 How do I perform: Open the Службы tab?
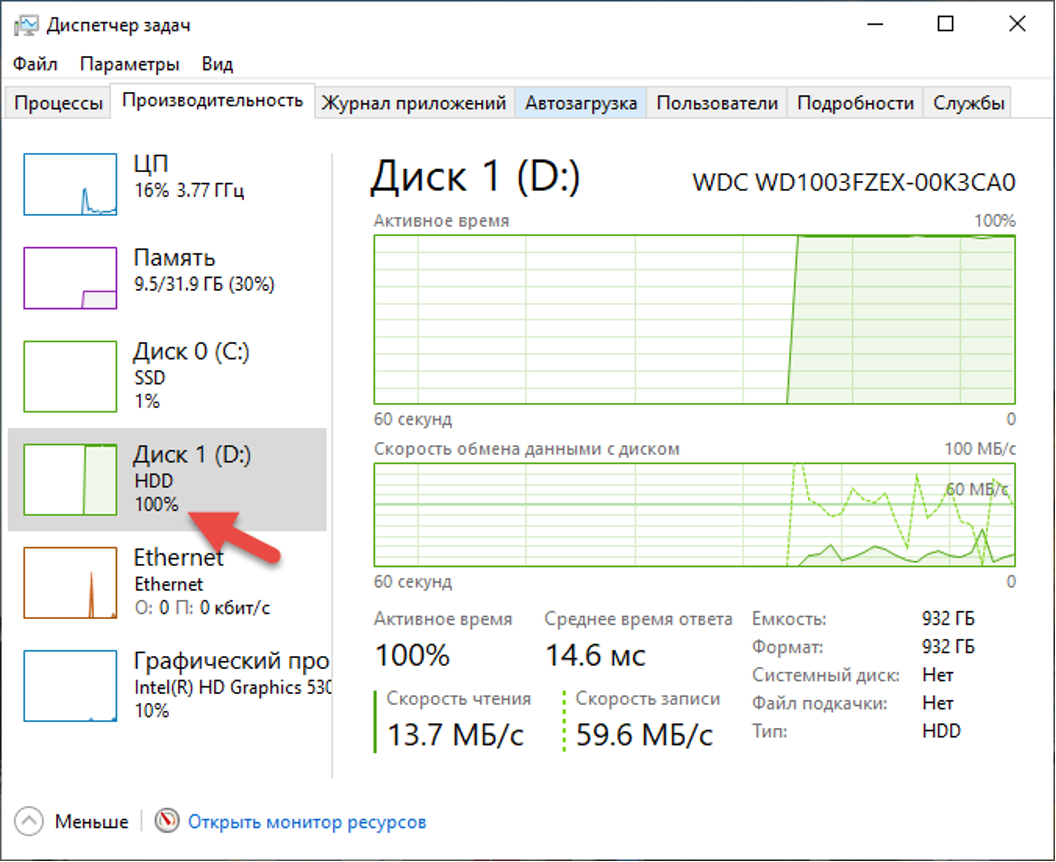pos(967,101)
